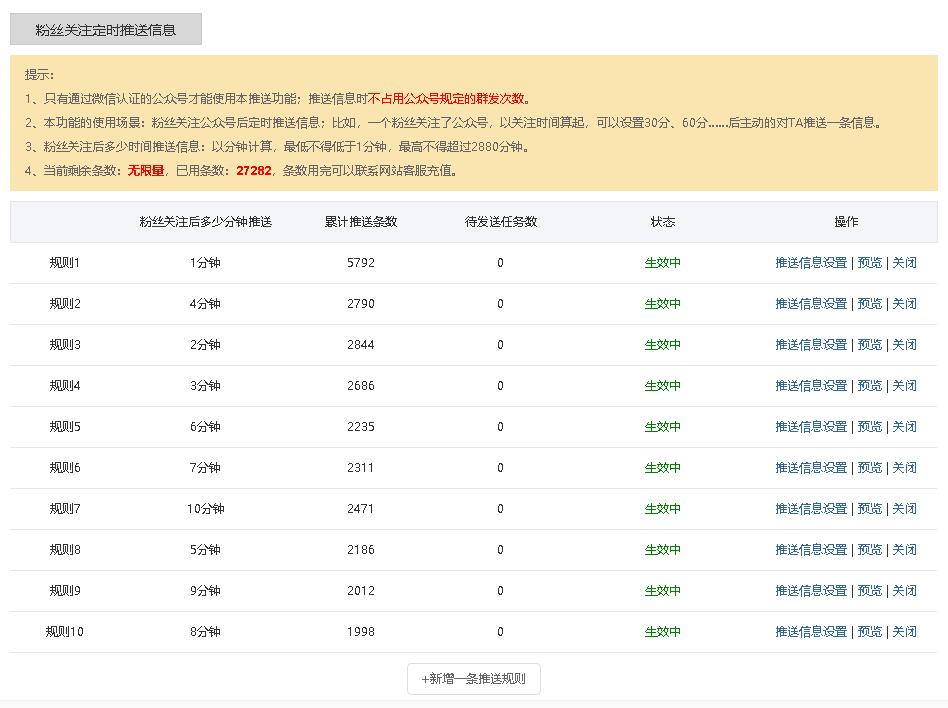Viewport: 948px width, 708px height.
Task: Open 推送信息设置 for 规则10
Action: 811,631
